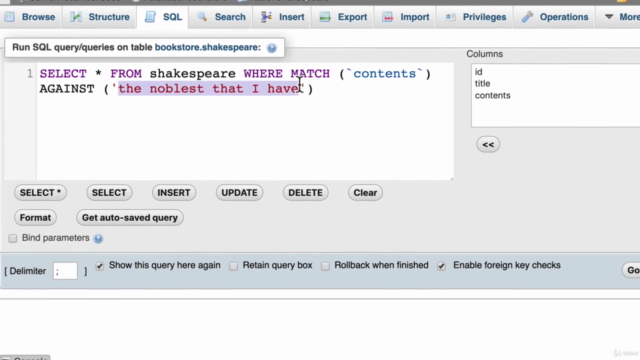
Task: Click the Import icon
Action: tap(387, 17)
